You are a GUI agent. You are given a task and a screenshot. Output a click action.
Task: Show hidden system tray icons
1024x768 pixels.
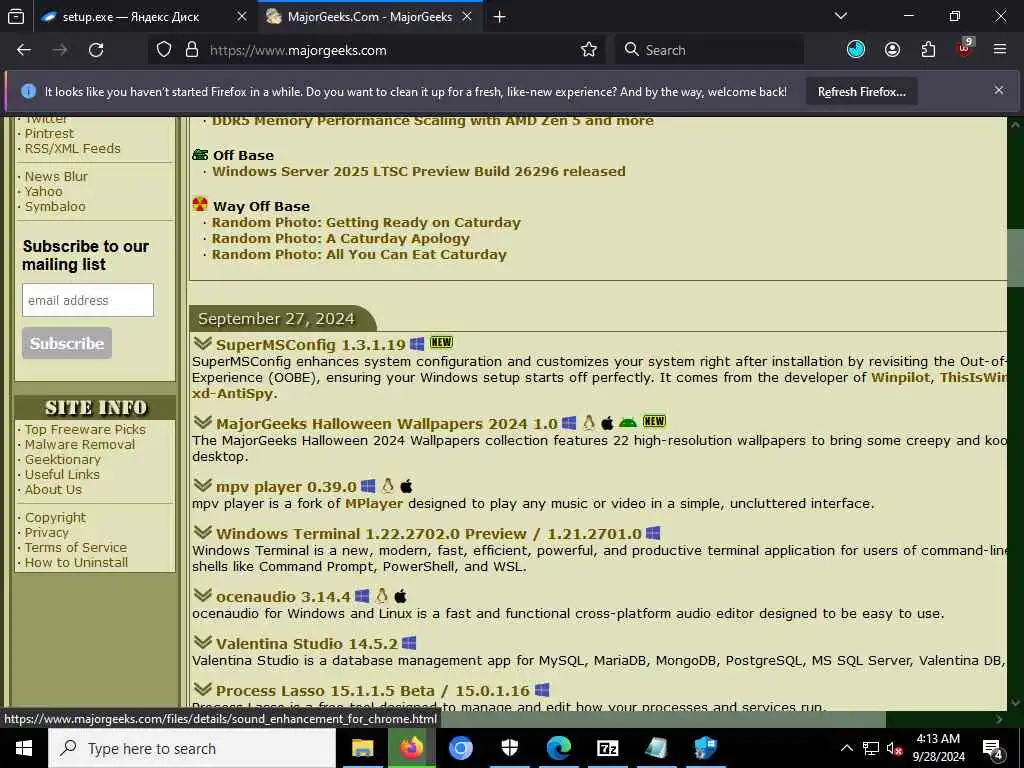click(x=846, y=748)
